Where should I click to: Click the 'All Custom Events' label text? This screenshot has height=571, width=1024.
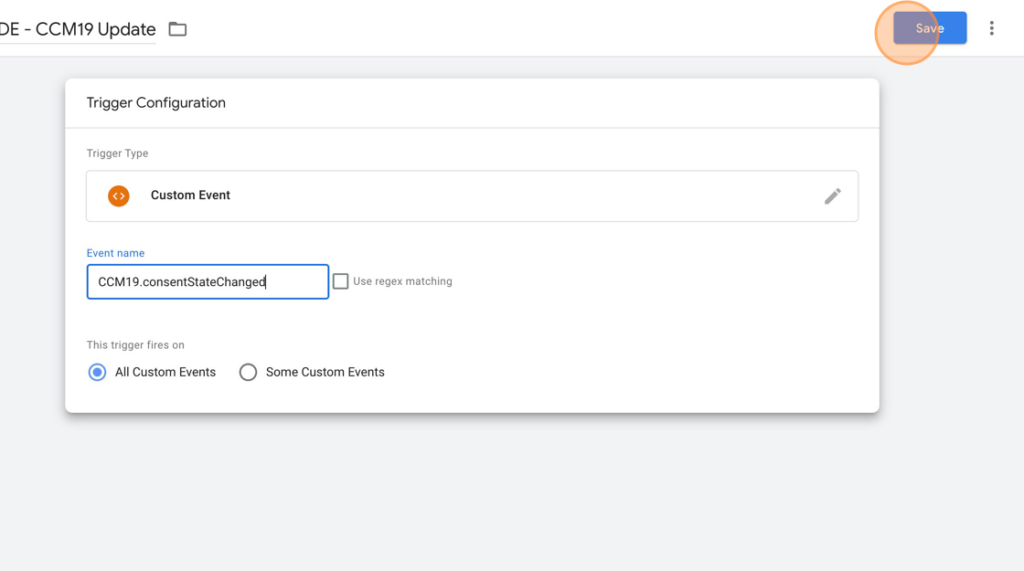click(x=165, y=372)
